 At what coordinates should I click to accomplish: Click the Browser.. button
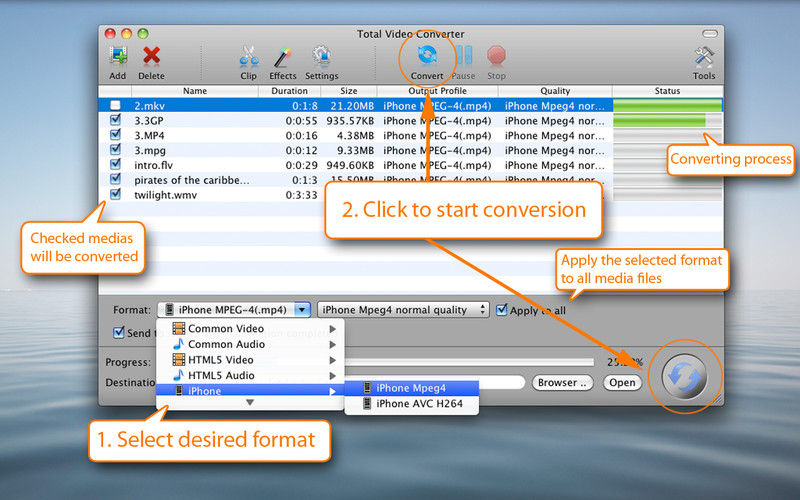562,383
